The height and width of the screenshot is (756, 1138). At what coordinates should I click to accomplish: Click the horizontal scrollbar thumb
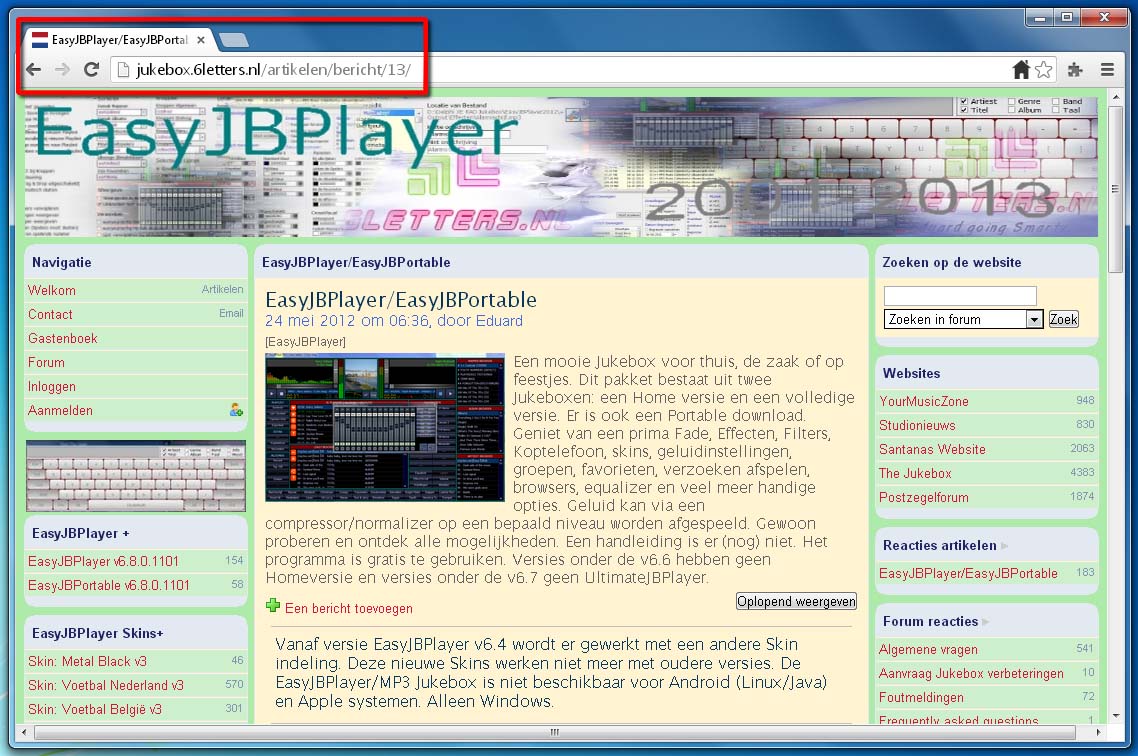pos(555,732)
